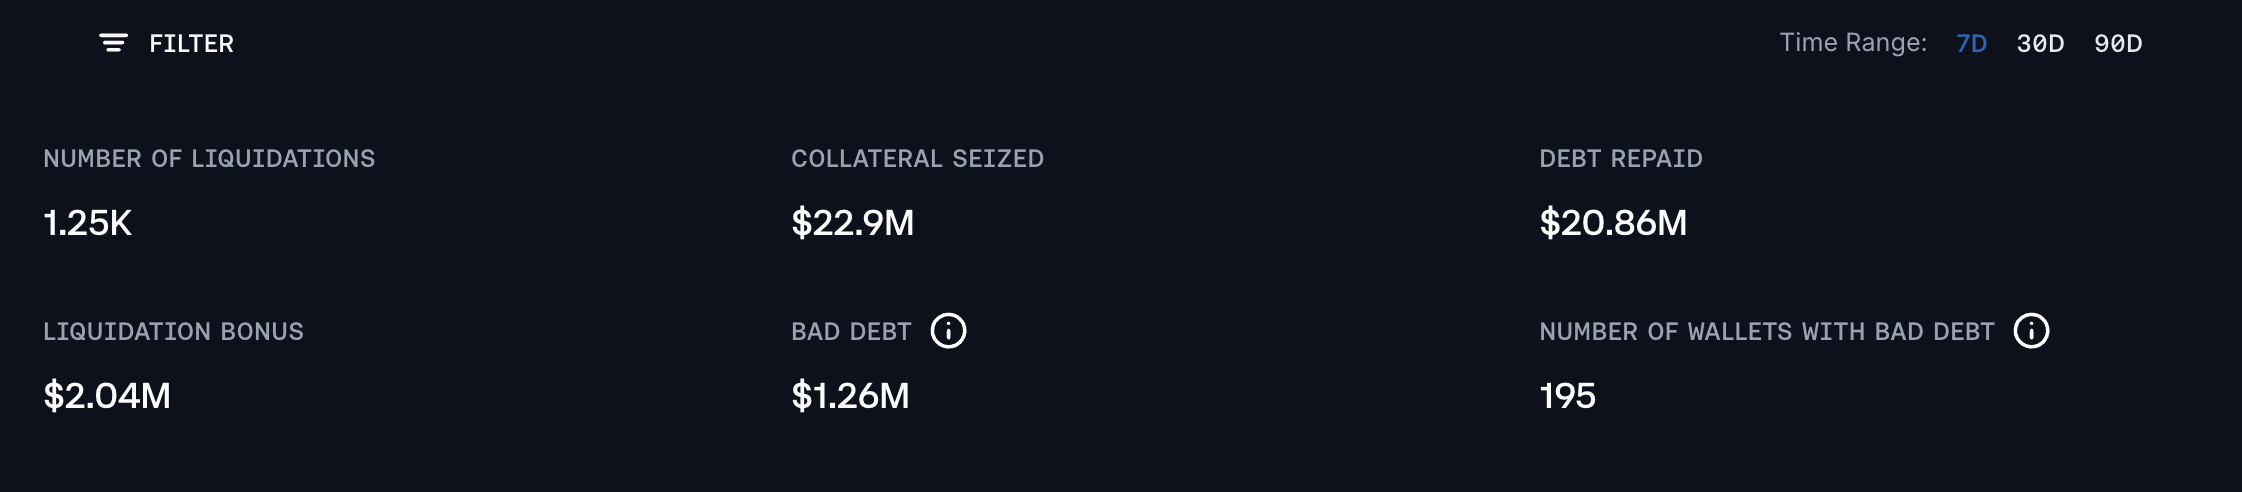Click the Debt Repaid label

point(1620,159)
